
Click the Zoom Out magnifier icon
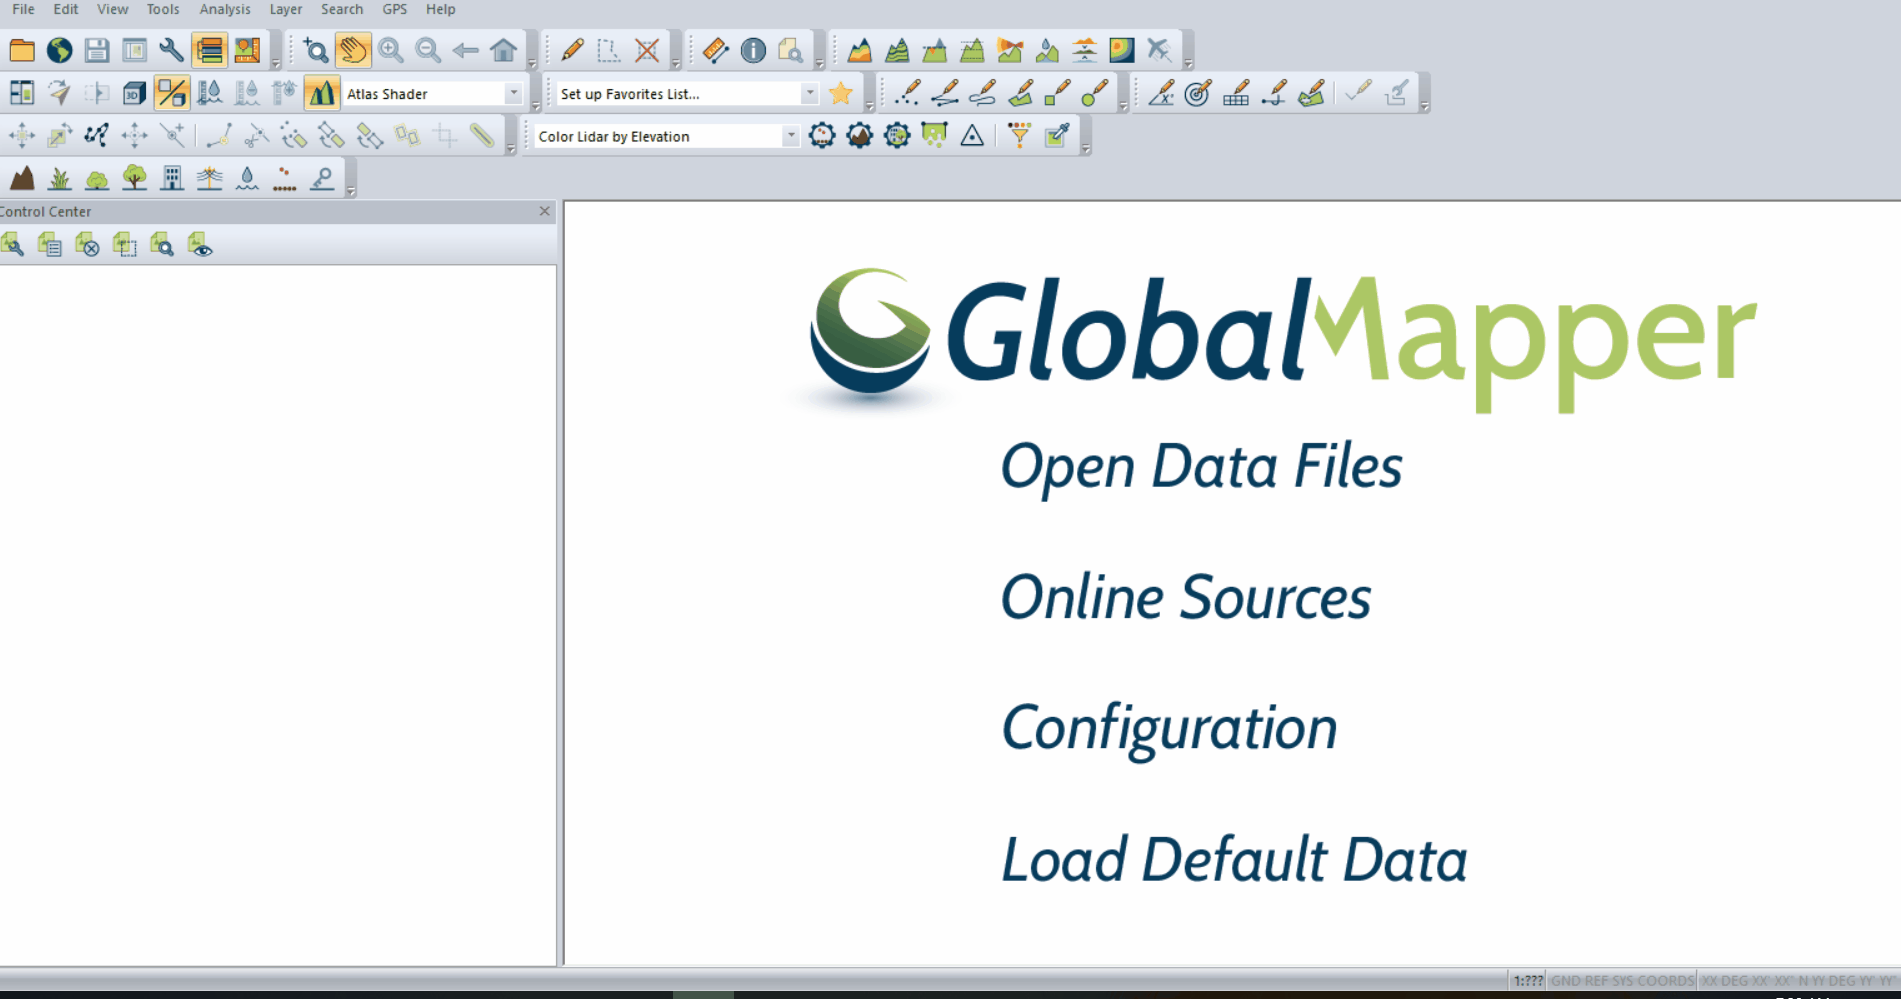[x=428, y=50]
